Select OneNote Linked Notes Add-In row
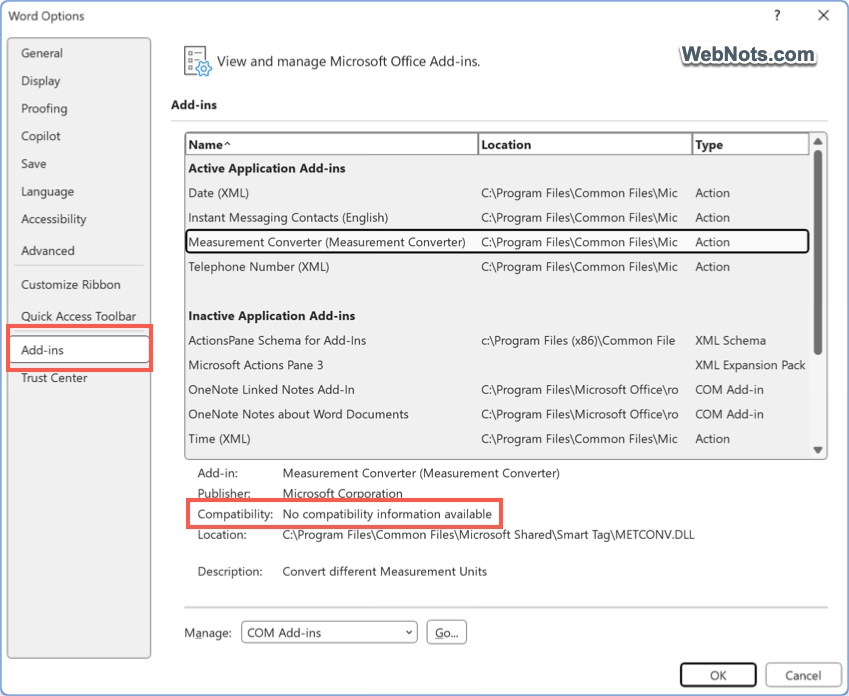The image size is (849, 696). 497,389
